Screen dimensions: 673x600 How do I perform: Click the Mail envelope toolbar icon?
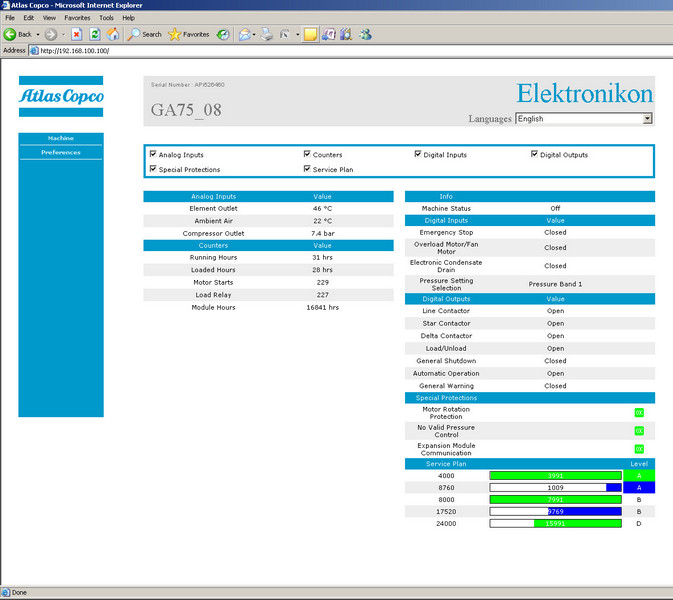244,34
